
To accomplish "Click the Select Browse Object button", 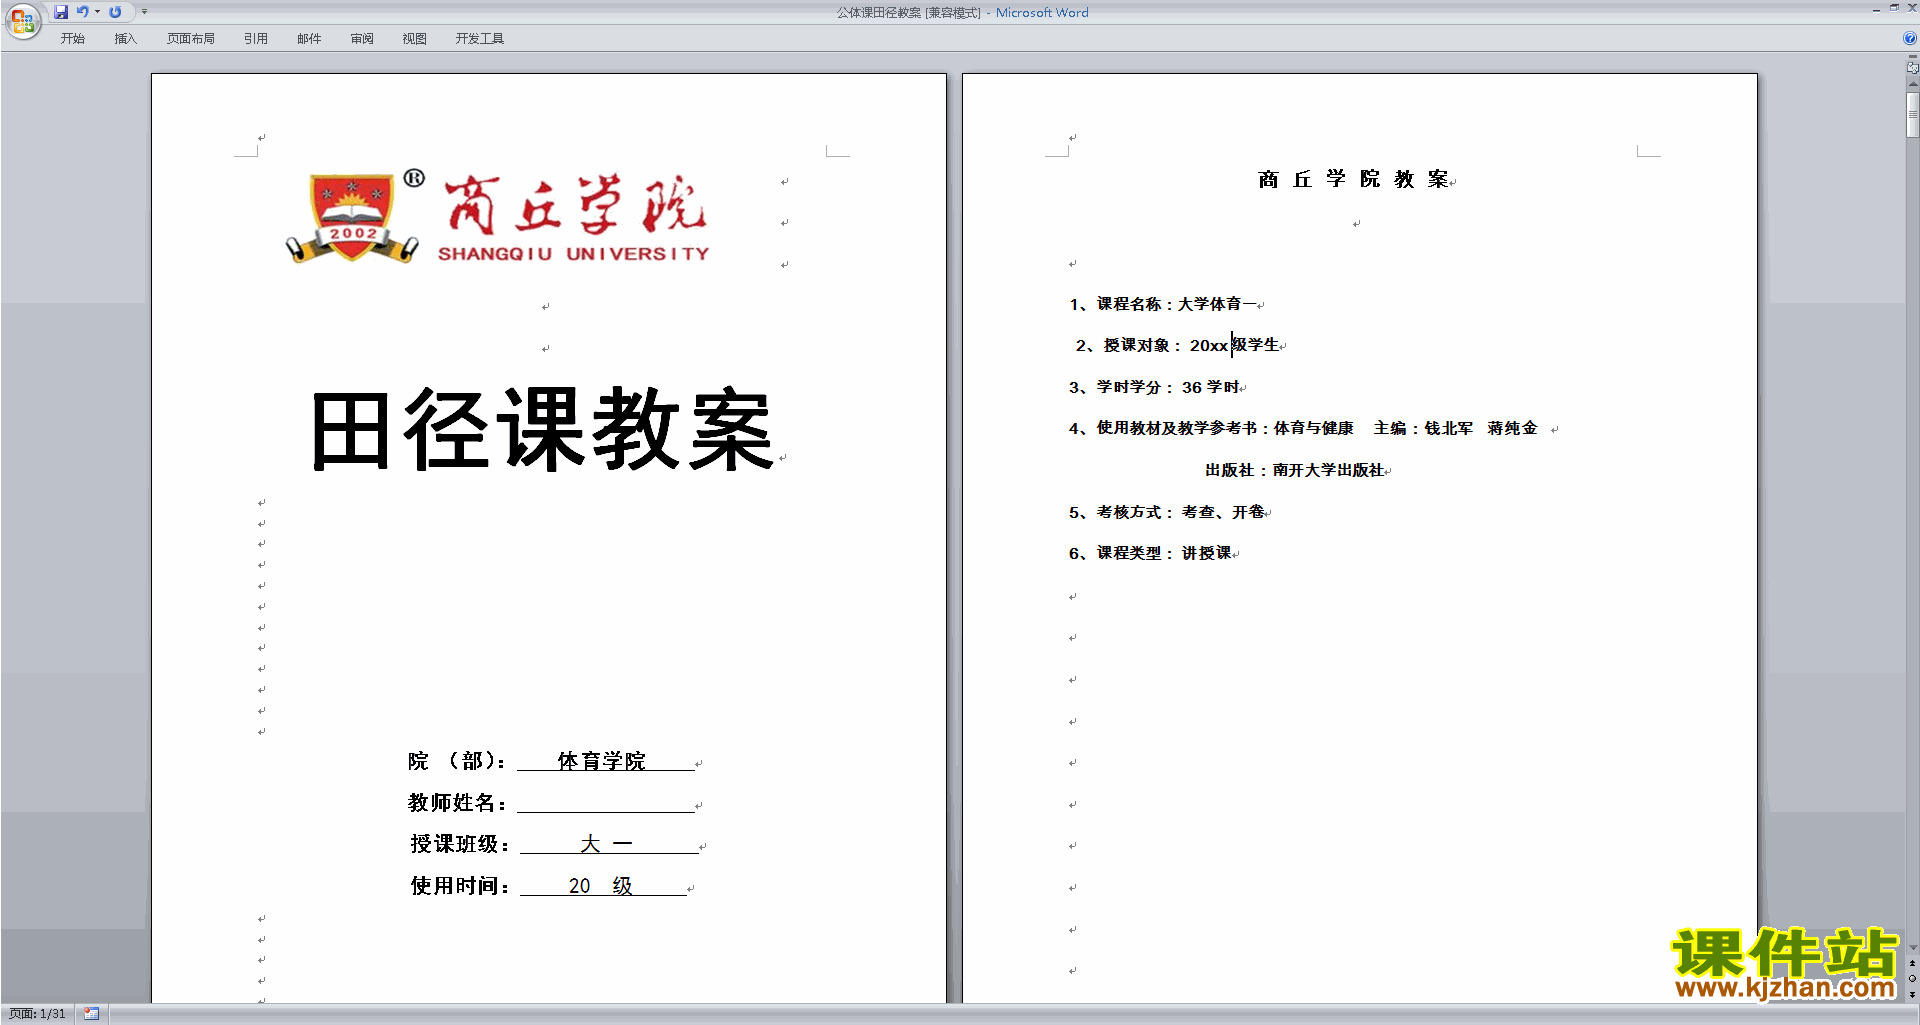I will [1912, 978].
